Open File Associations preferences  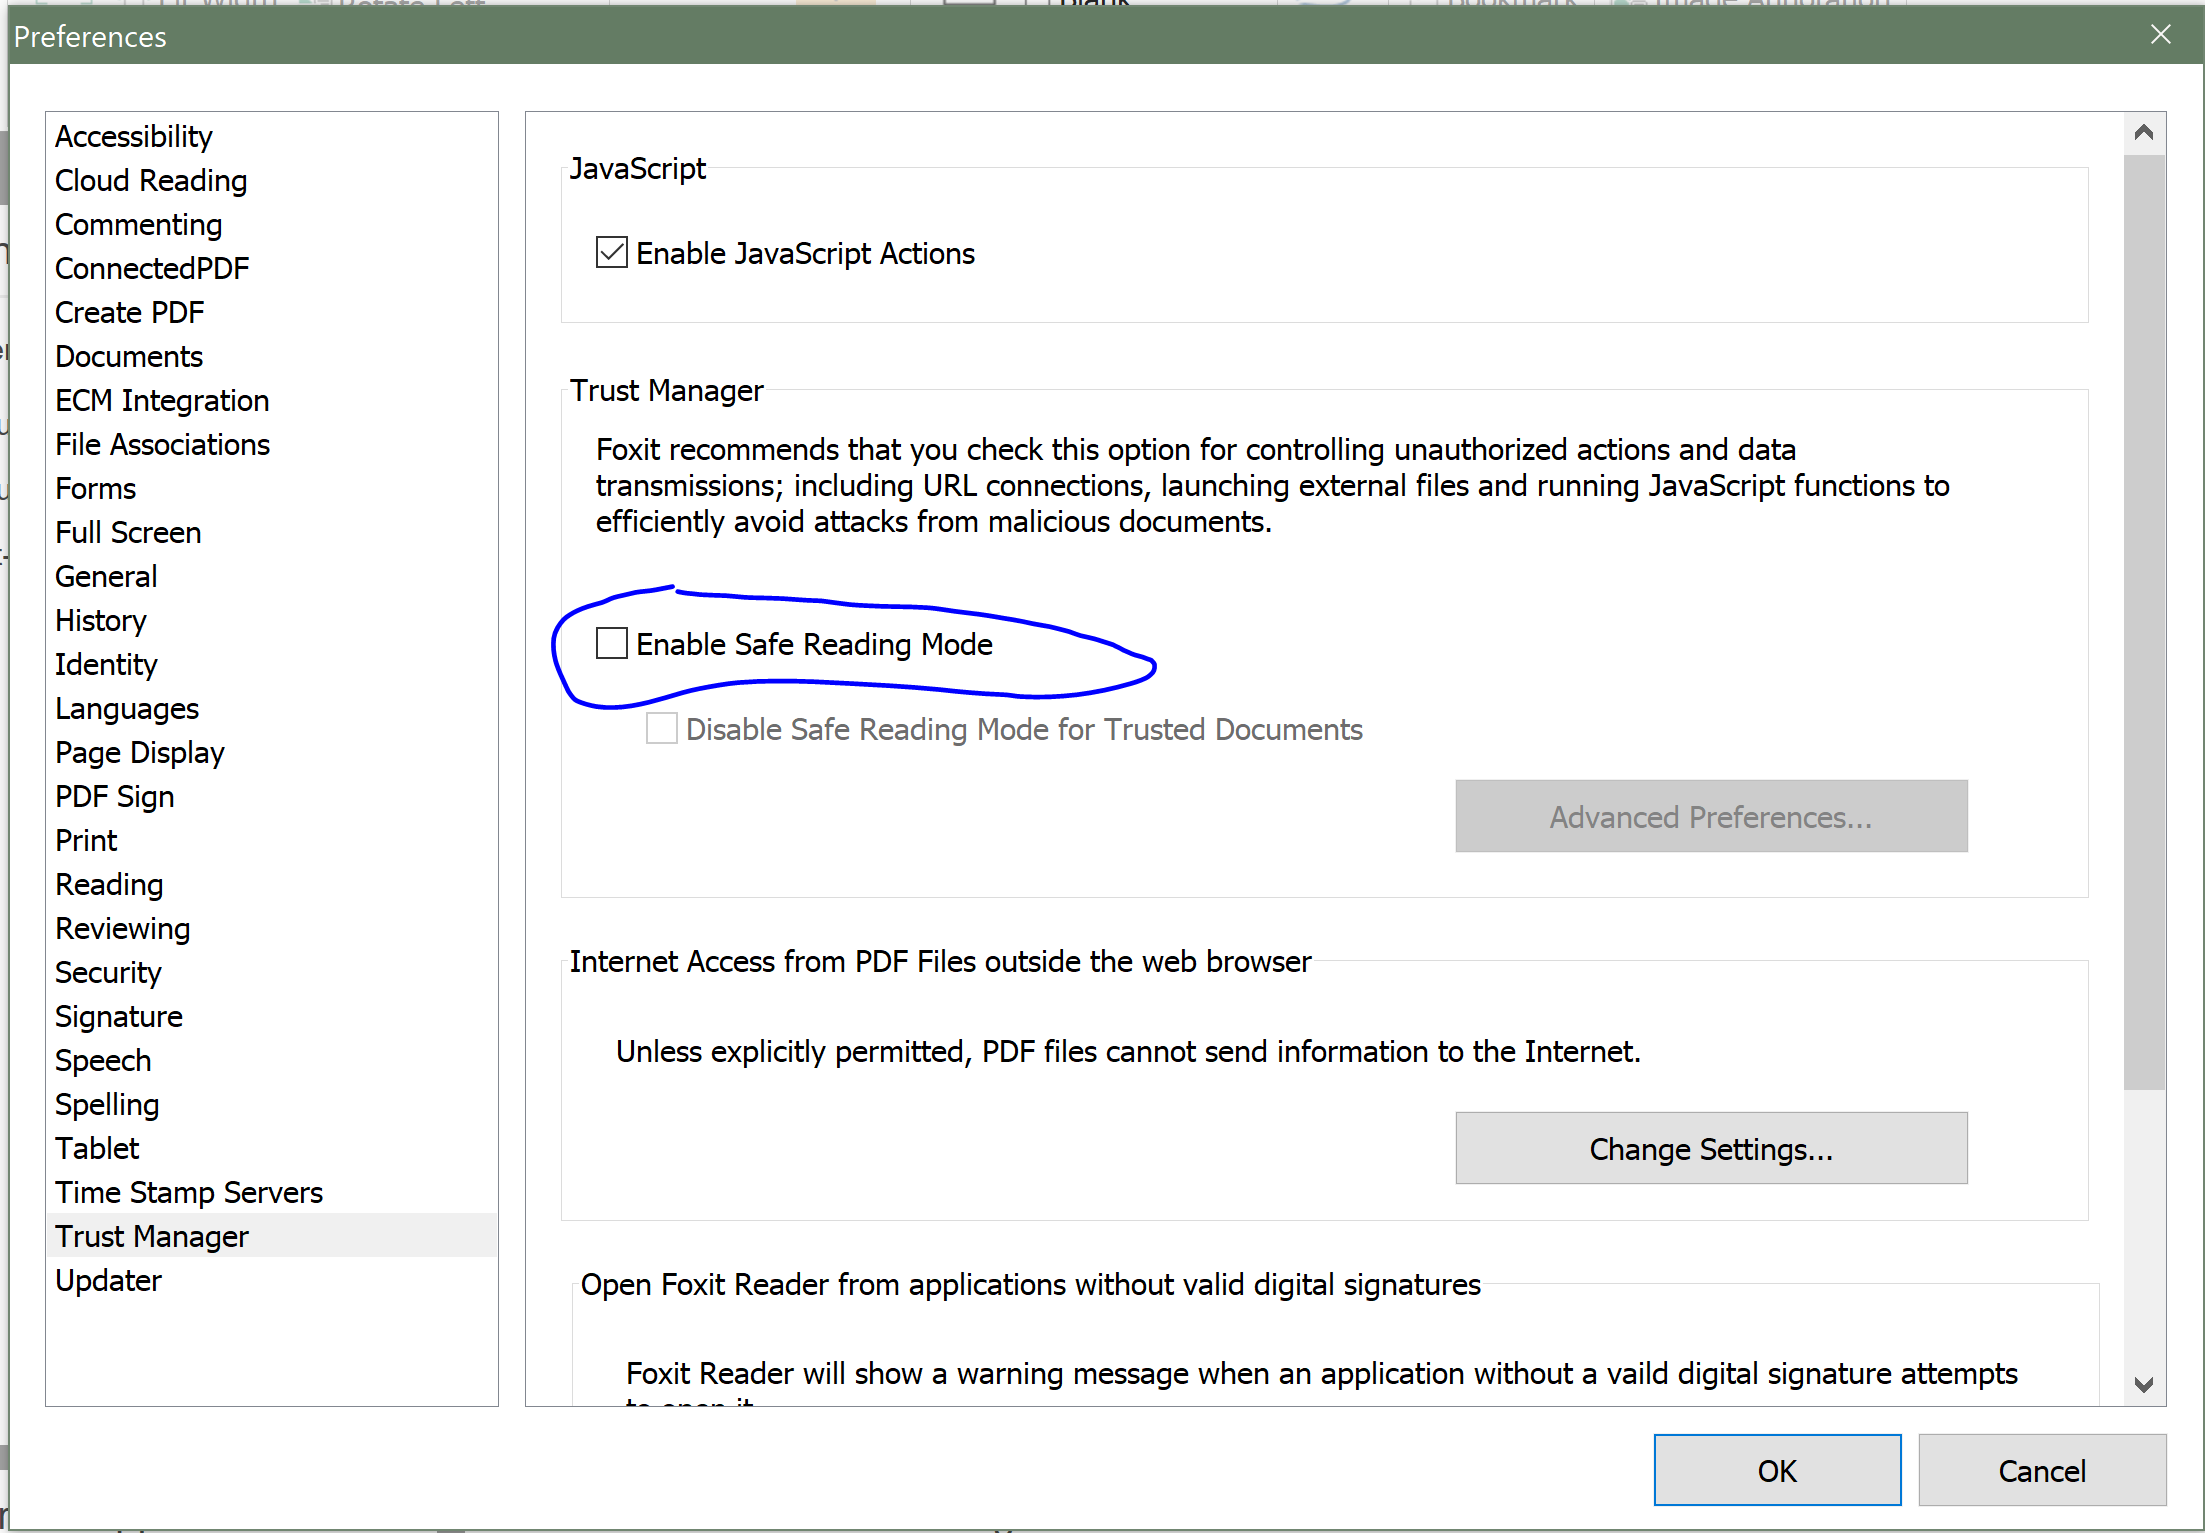(162, 444)
